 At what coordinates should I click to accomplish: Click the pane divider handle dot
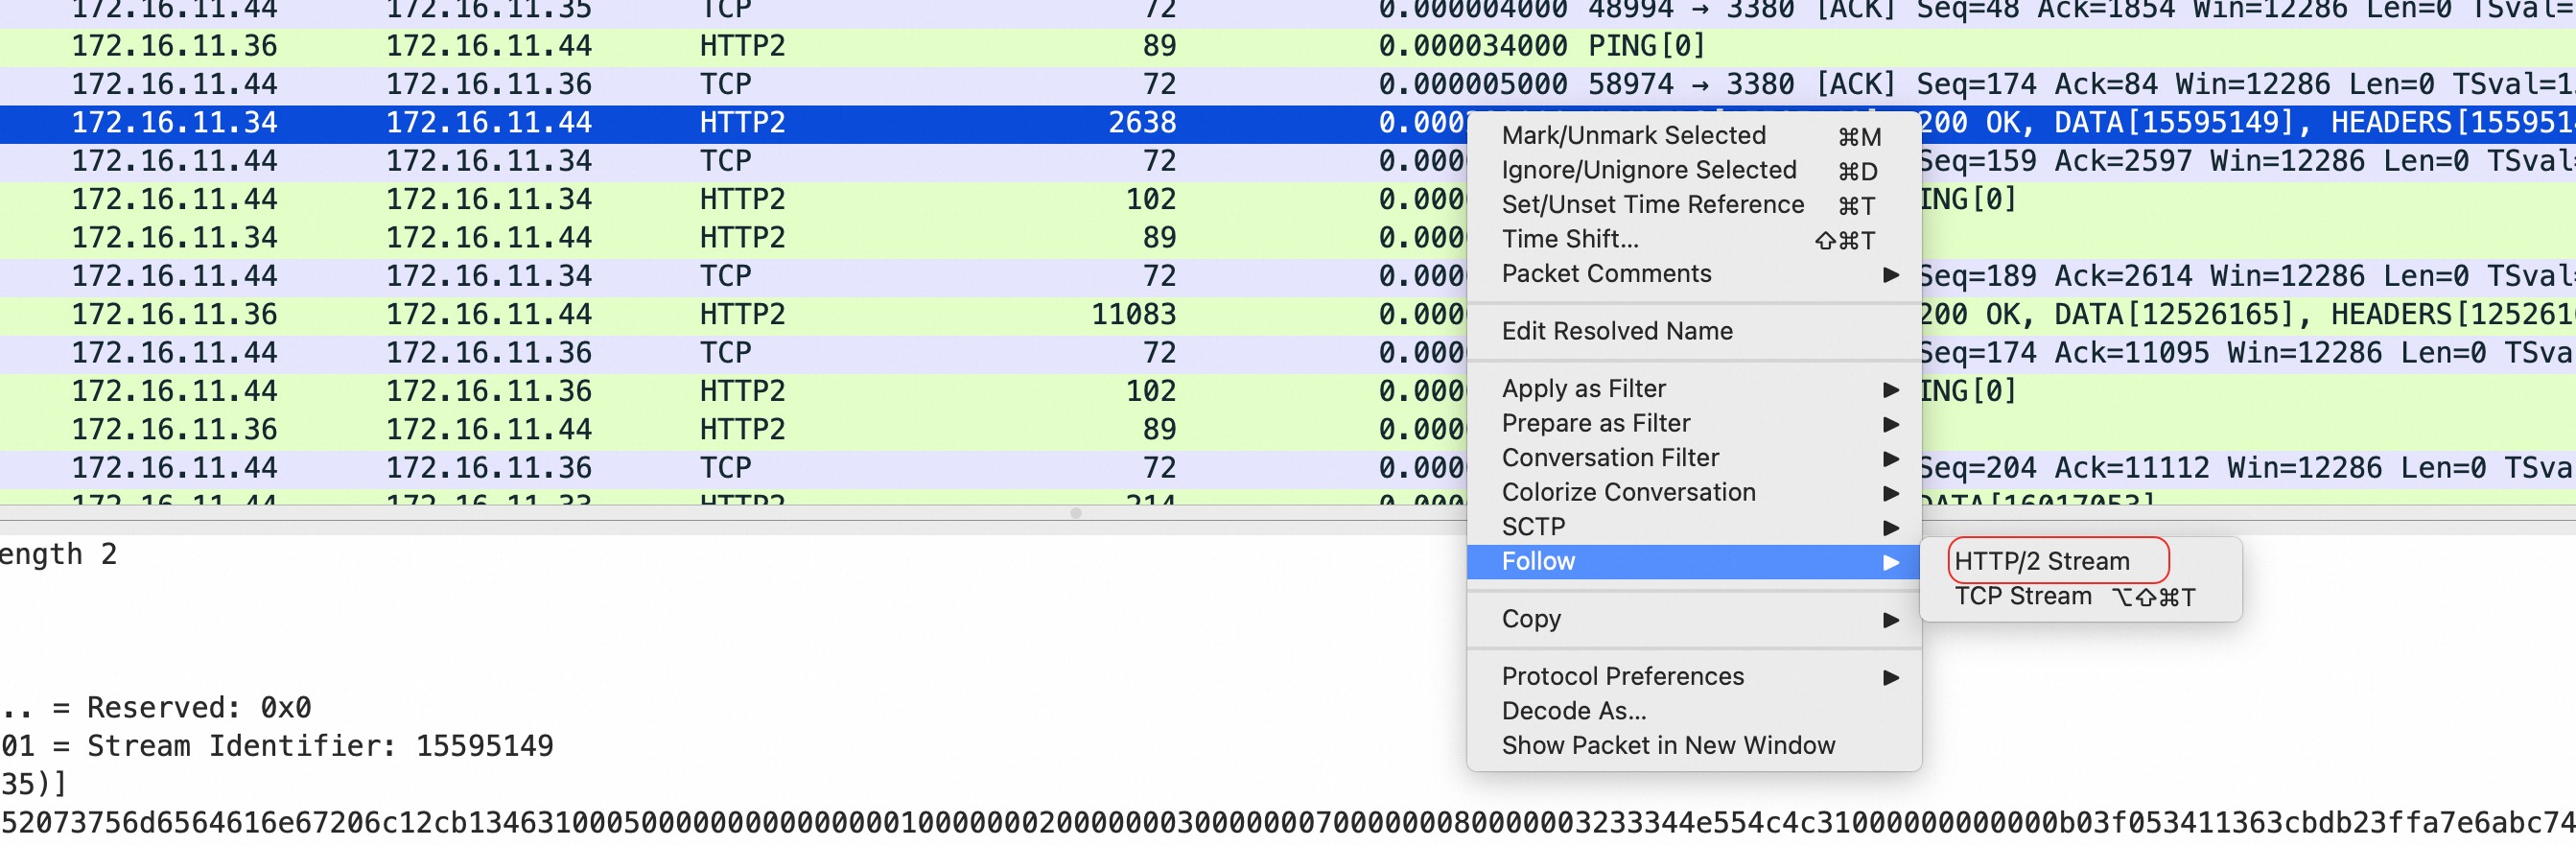pyautogui.click(x=1075, y=513)
